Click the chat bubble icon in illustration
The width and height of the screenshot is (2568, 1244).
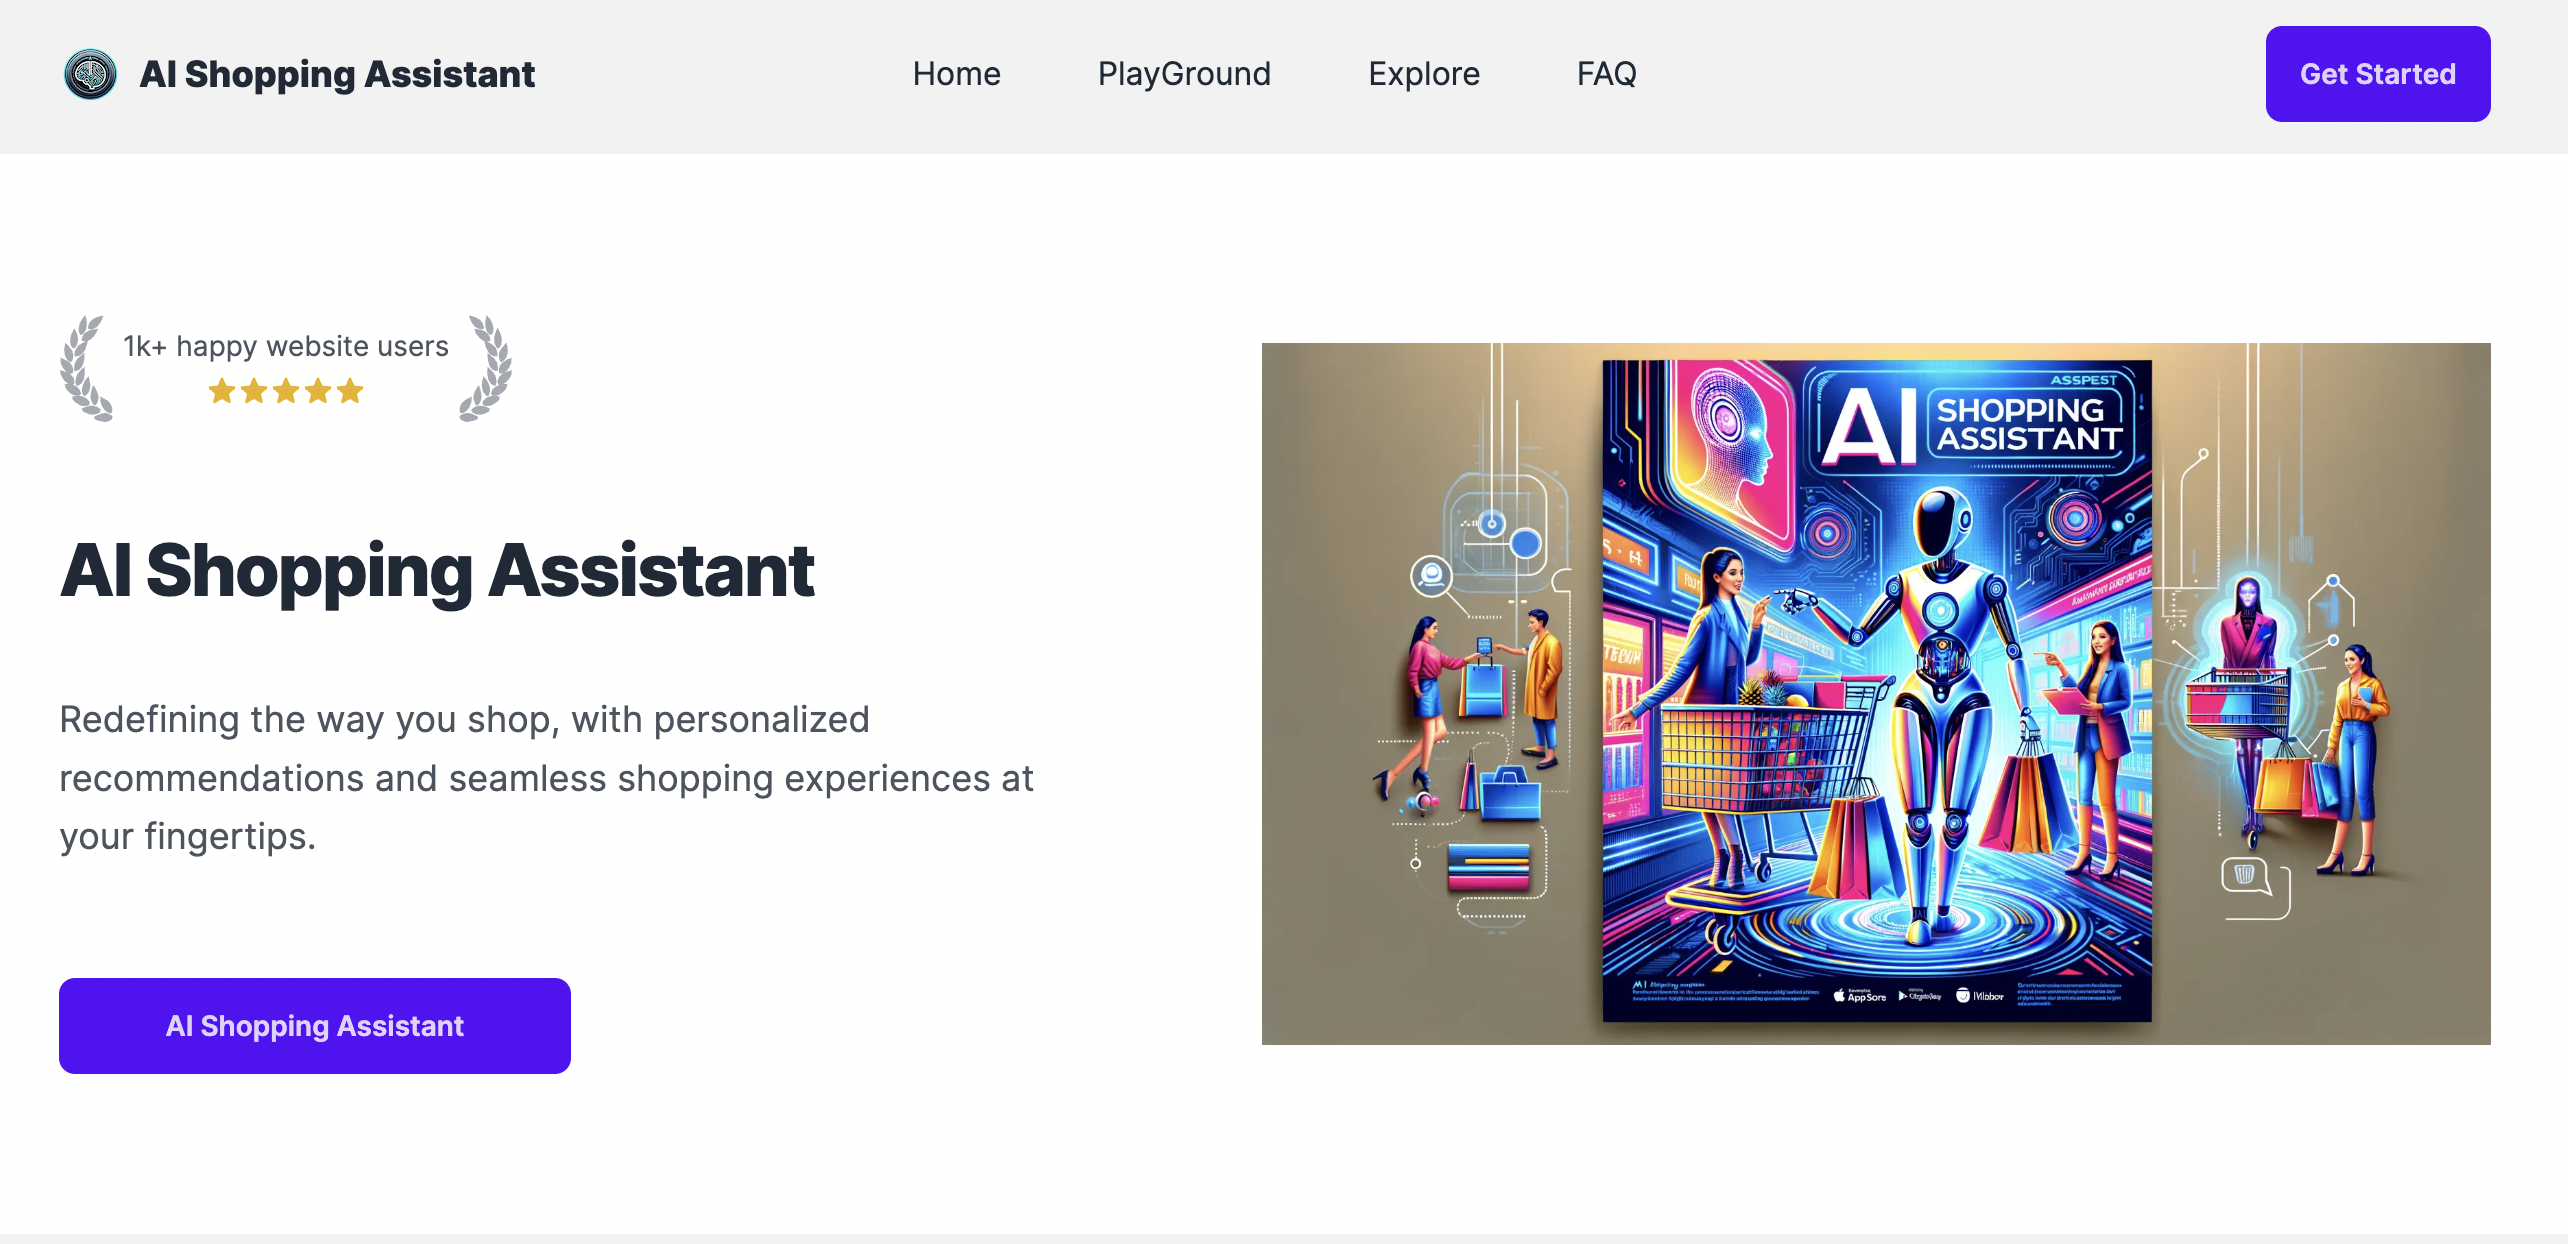coord(2246,876)
